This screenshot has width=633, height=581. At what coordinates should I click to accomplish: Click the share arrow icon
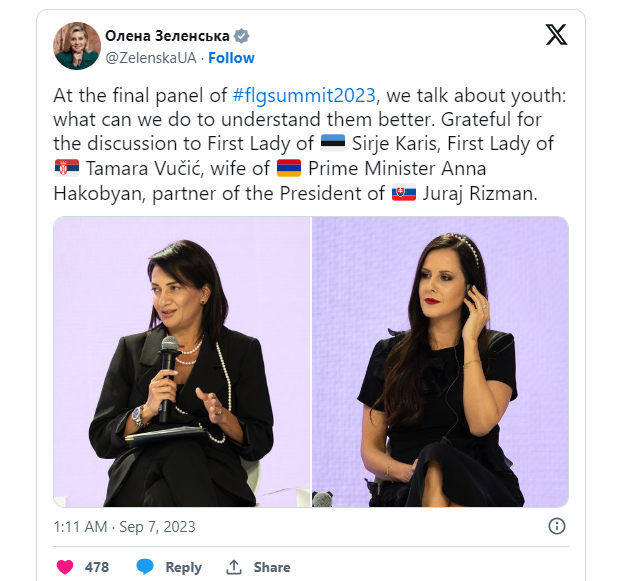(x=234, y=567)
